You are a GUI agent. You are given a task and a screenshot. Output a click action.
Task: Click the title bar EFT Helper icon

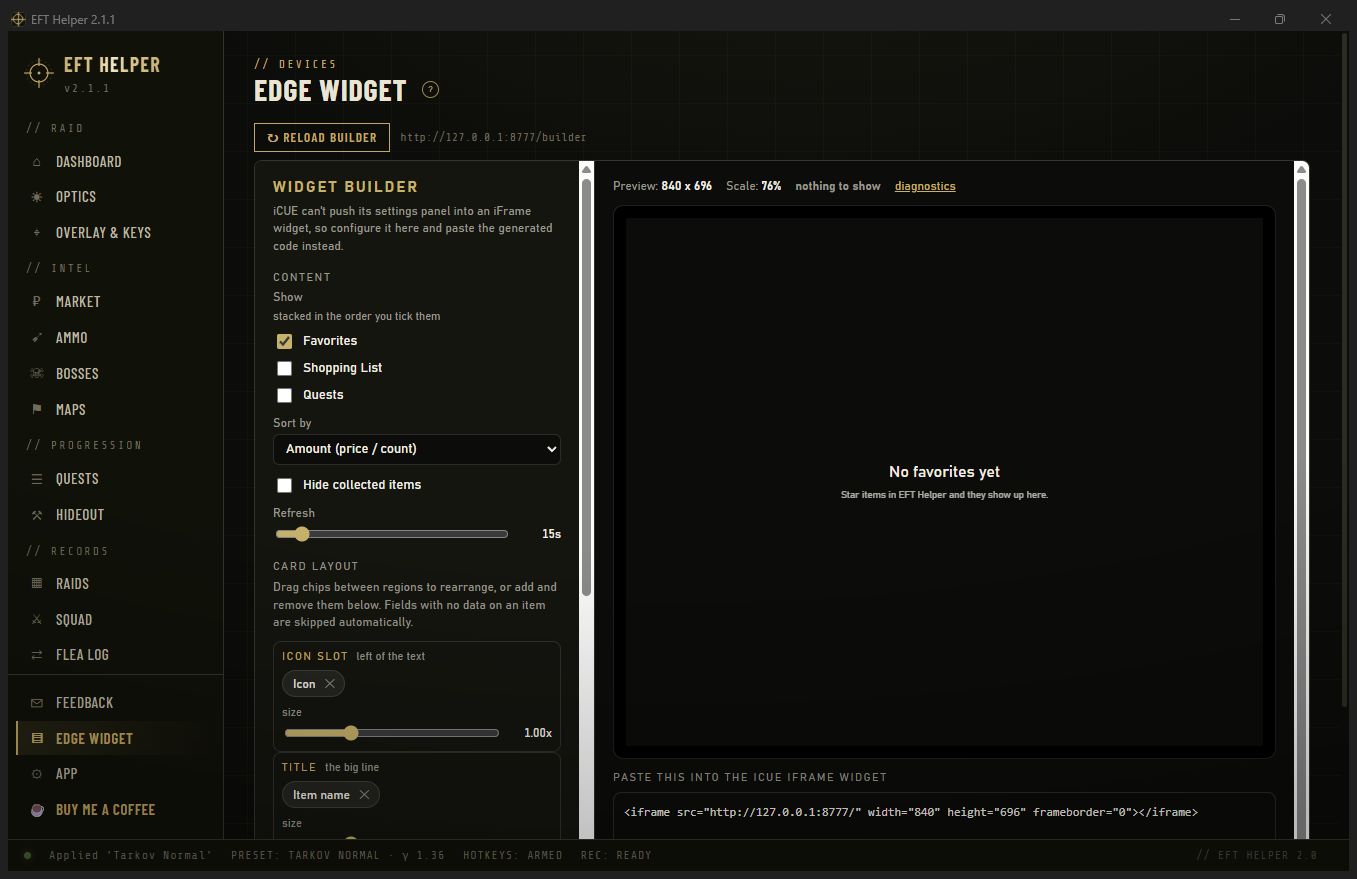coord(18,20)
